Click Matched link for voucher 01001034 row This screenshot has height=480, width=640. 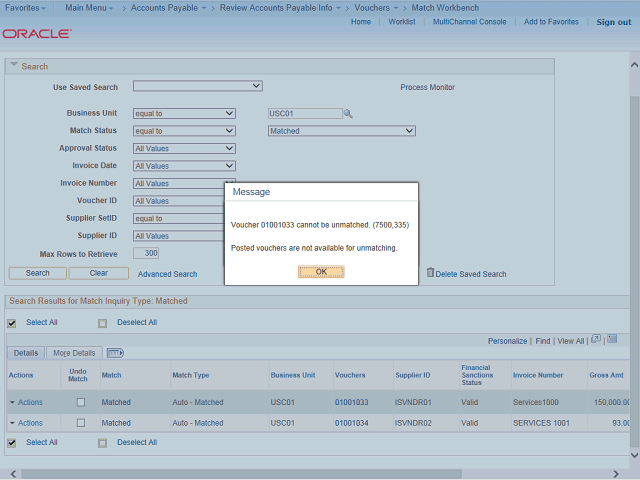point(116,423)
